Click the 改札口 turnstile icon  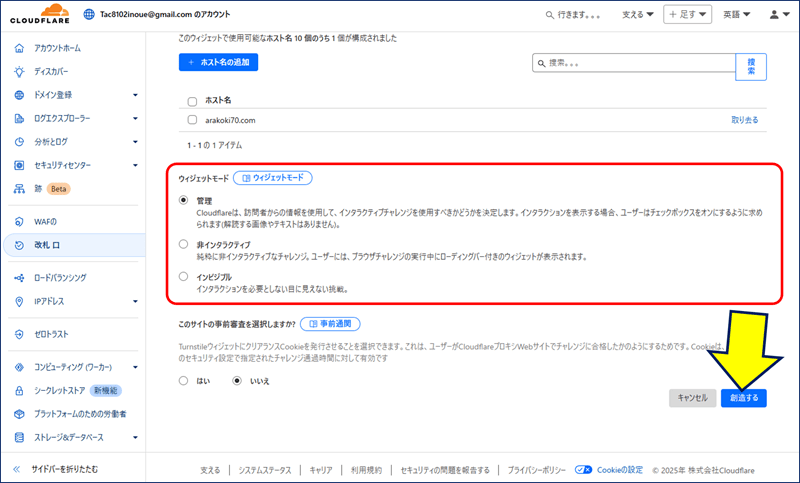pos(19,245)
